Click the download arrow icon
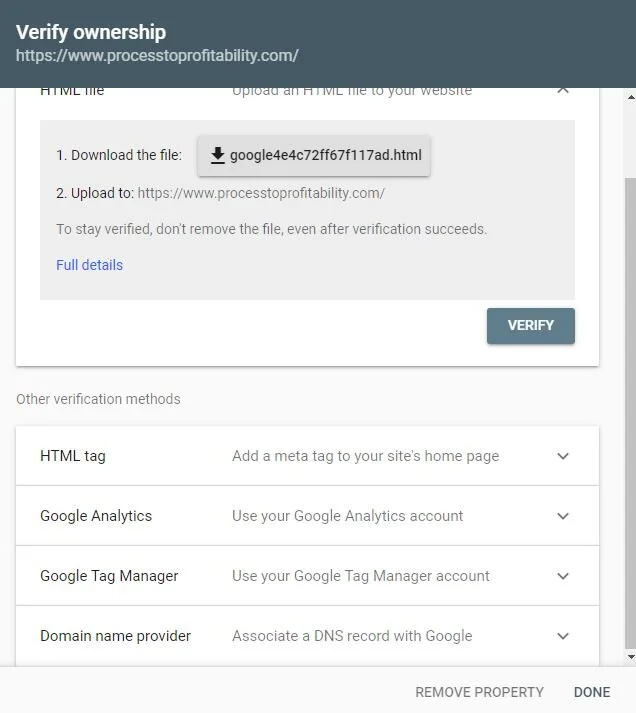The width and height of the screenshot is (636, 713). [218, 155]
